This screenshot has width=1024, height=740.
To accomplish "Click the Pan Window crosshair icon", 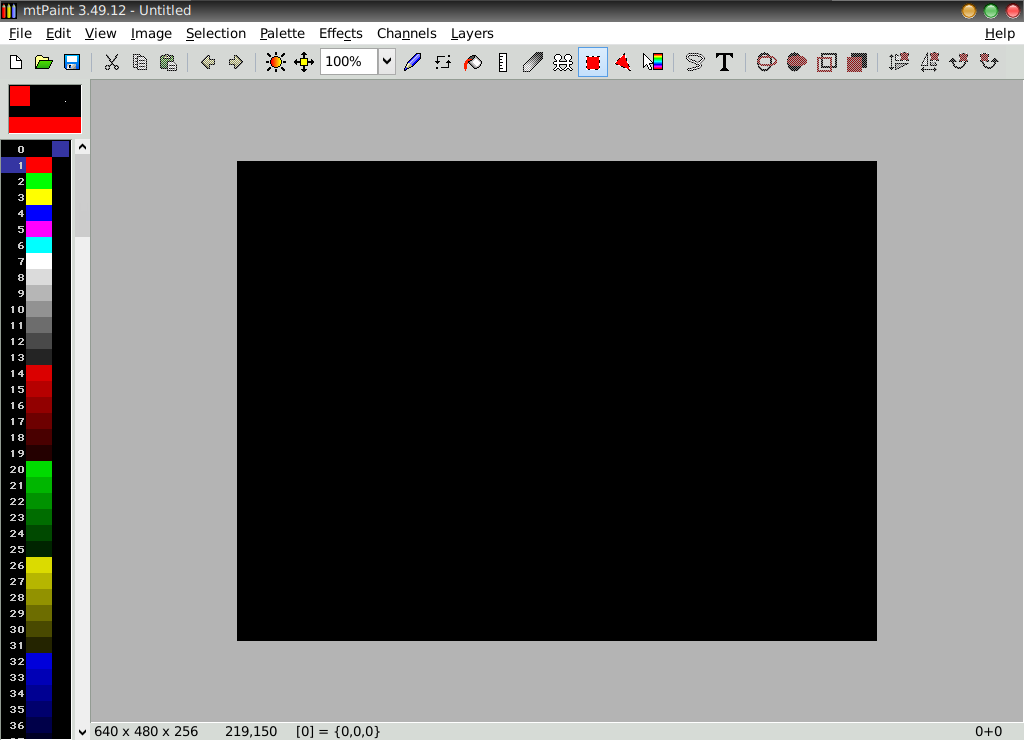I will [304, 62].
